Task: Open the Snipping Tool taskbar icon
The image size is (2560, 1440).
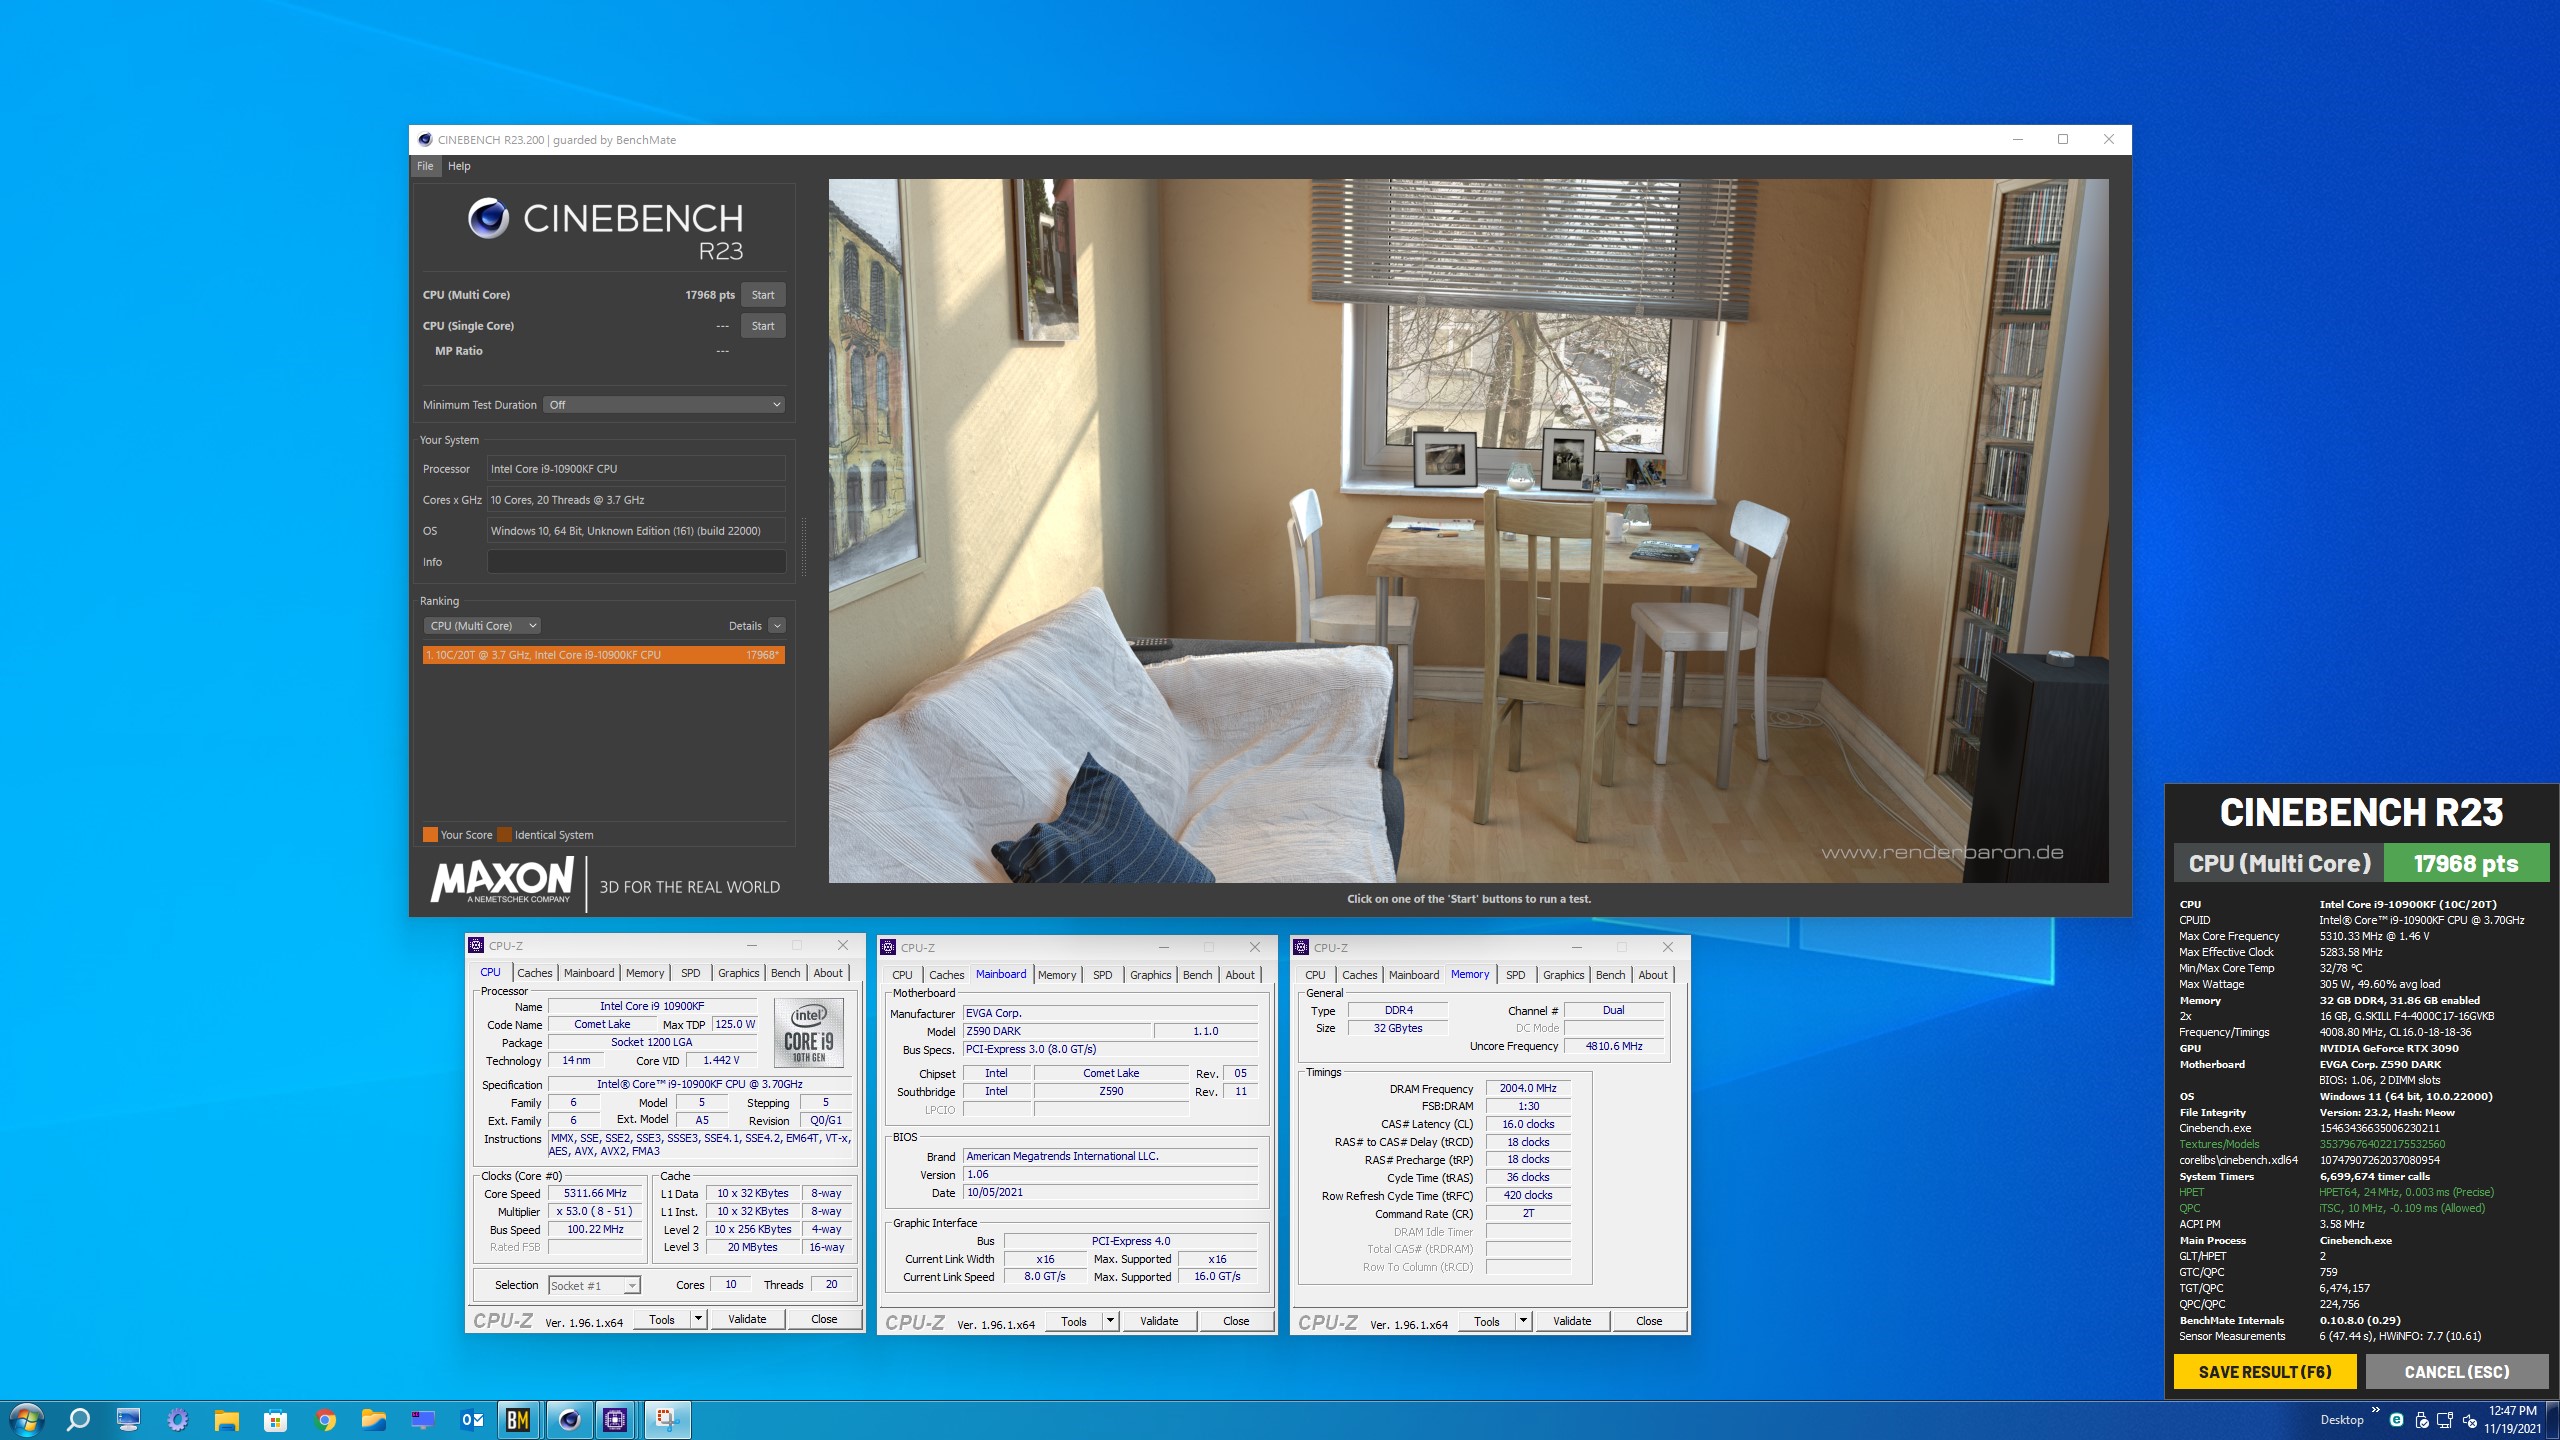Action: click(667, 1419)
